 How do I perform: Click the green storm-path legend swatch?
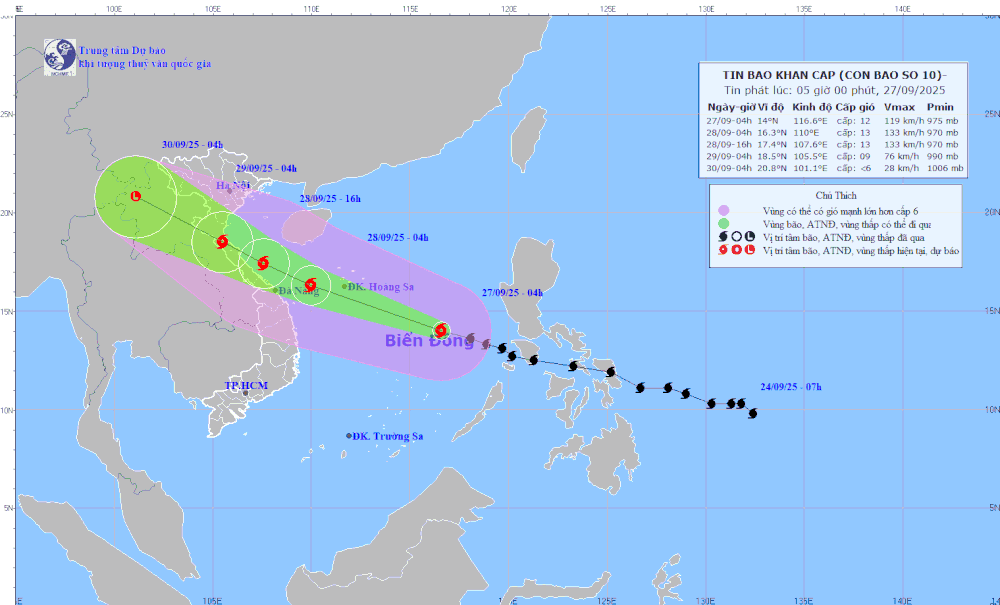723,224
